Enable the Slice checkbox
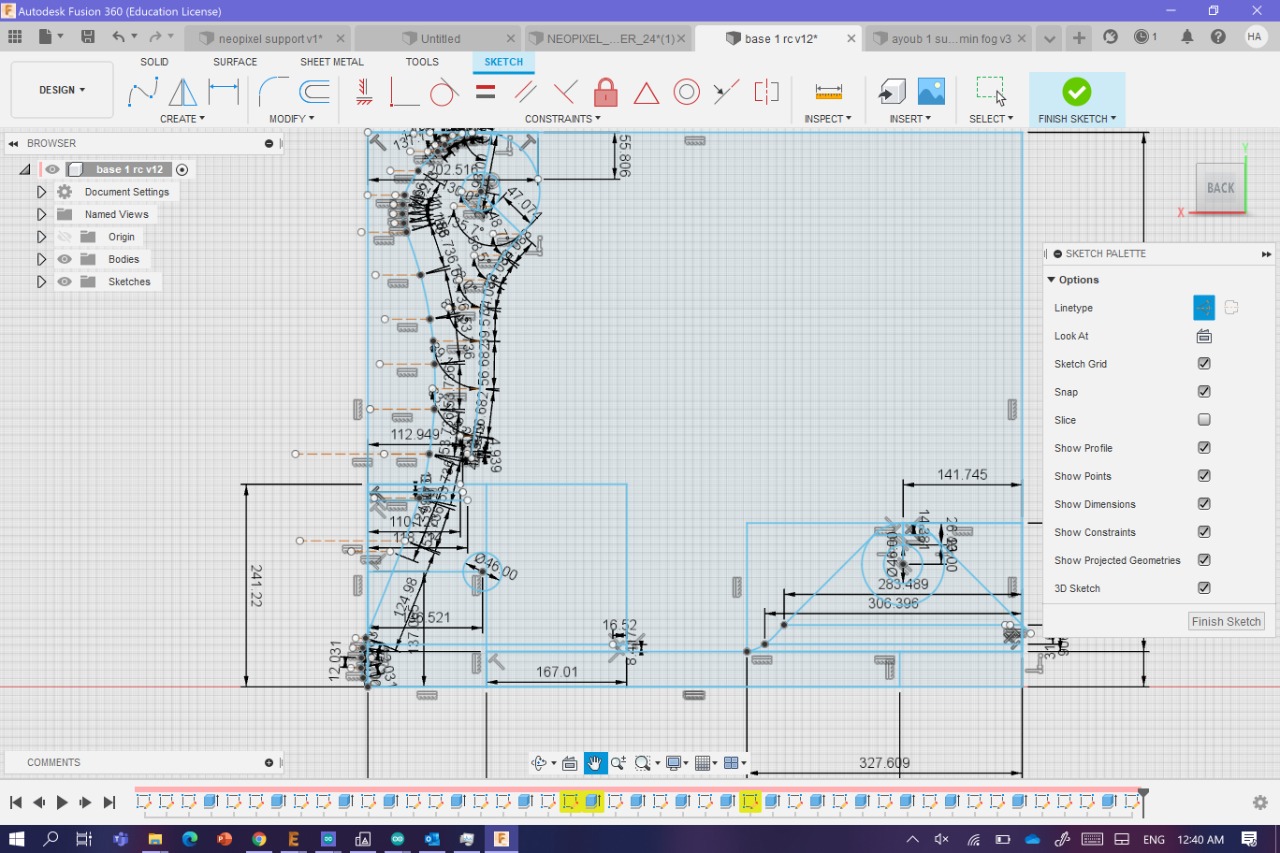The image size is (1280, 853). point(1204,420)
